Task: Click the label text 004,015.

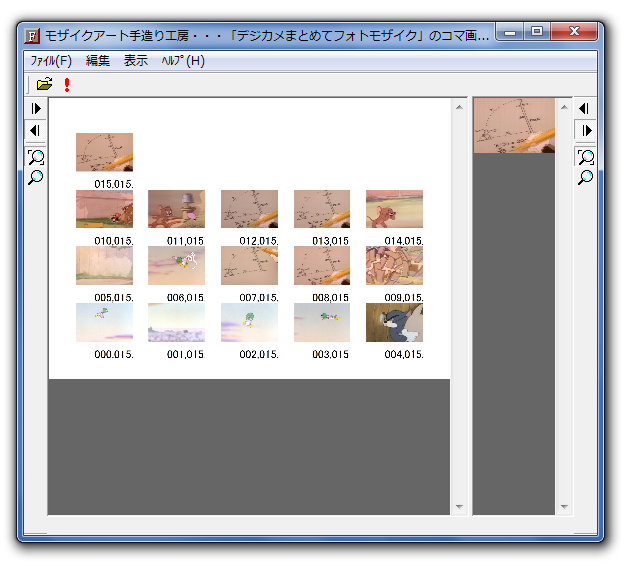Action: [404, 354]
